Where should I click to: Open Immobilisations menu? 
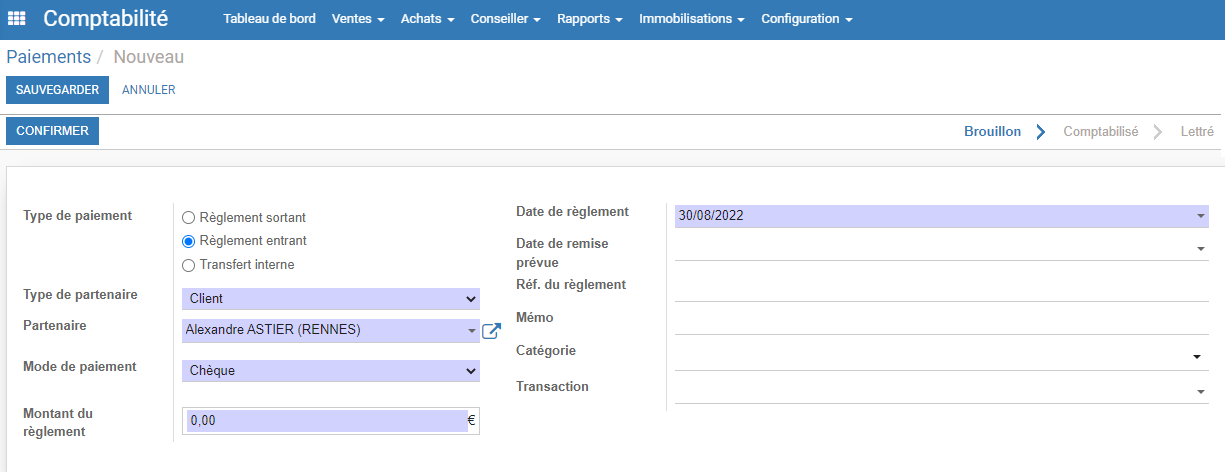click(x=692, y=19)
